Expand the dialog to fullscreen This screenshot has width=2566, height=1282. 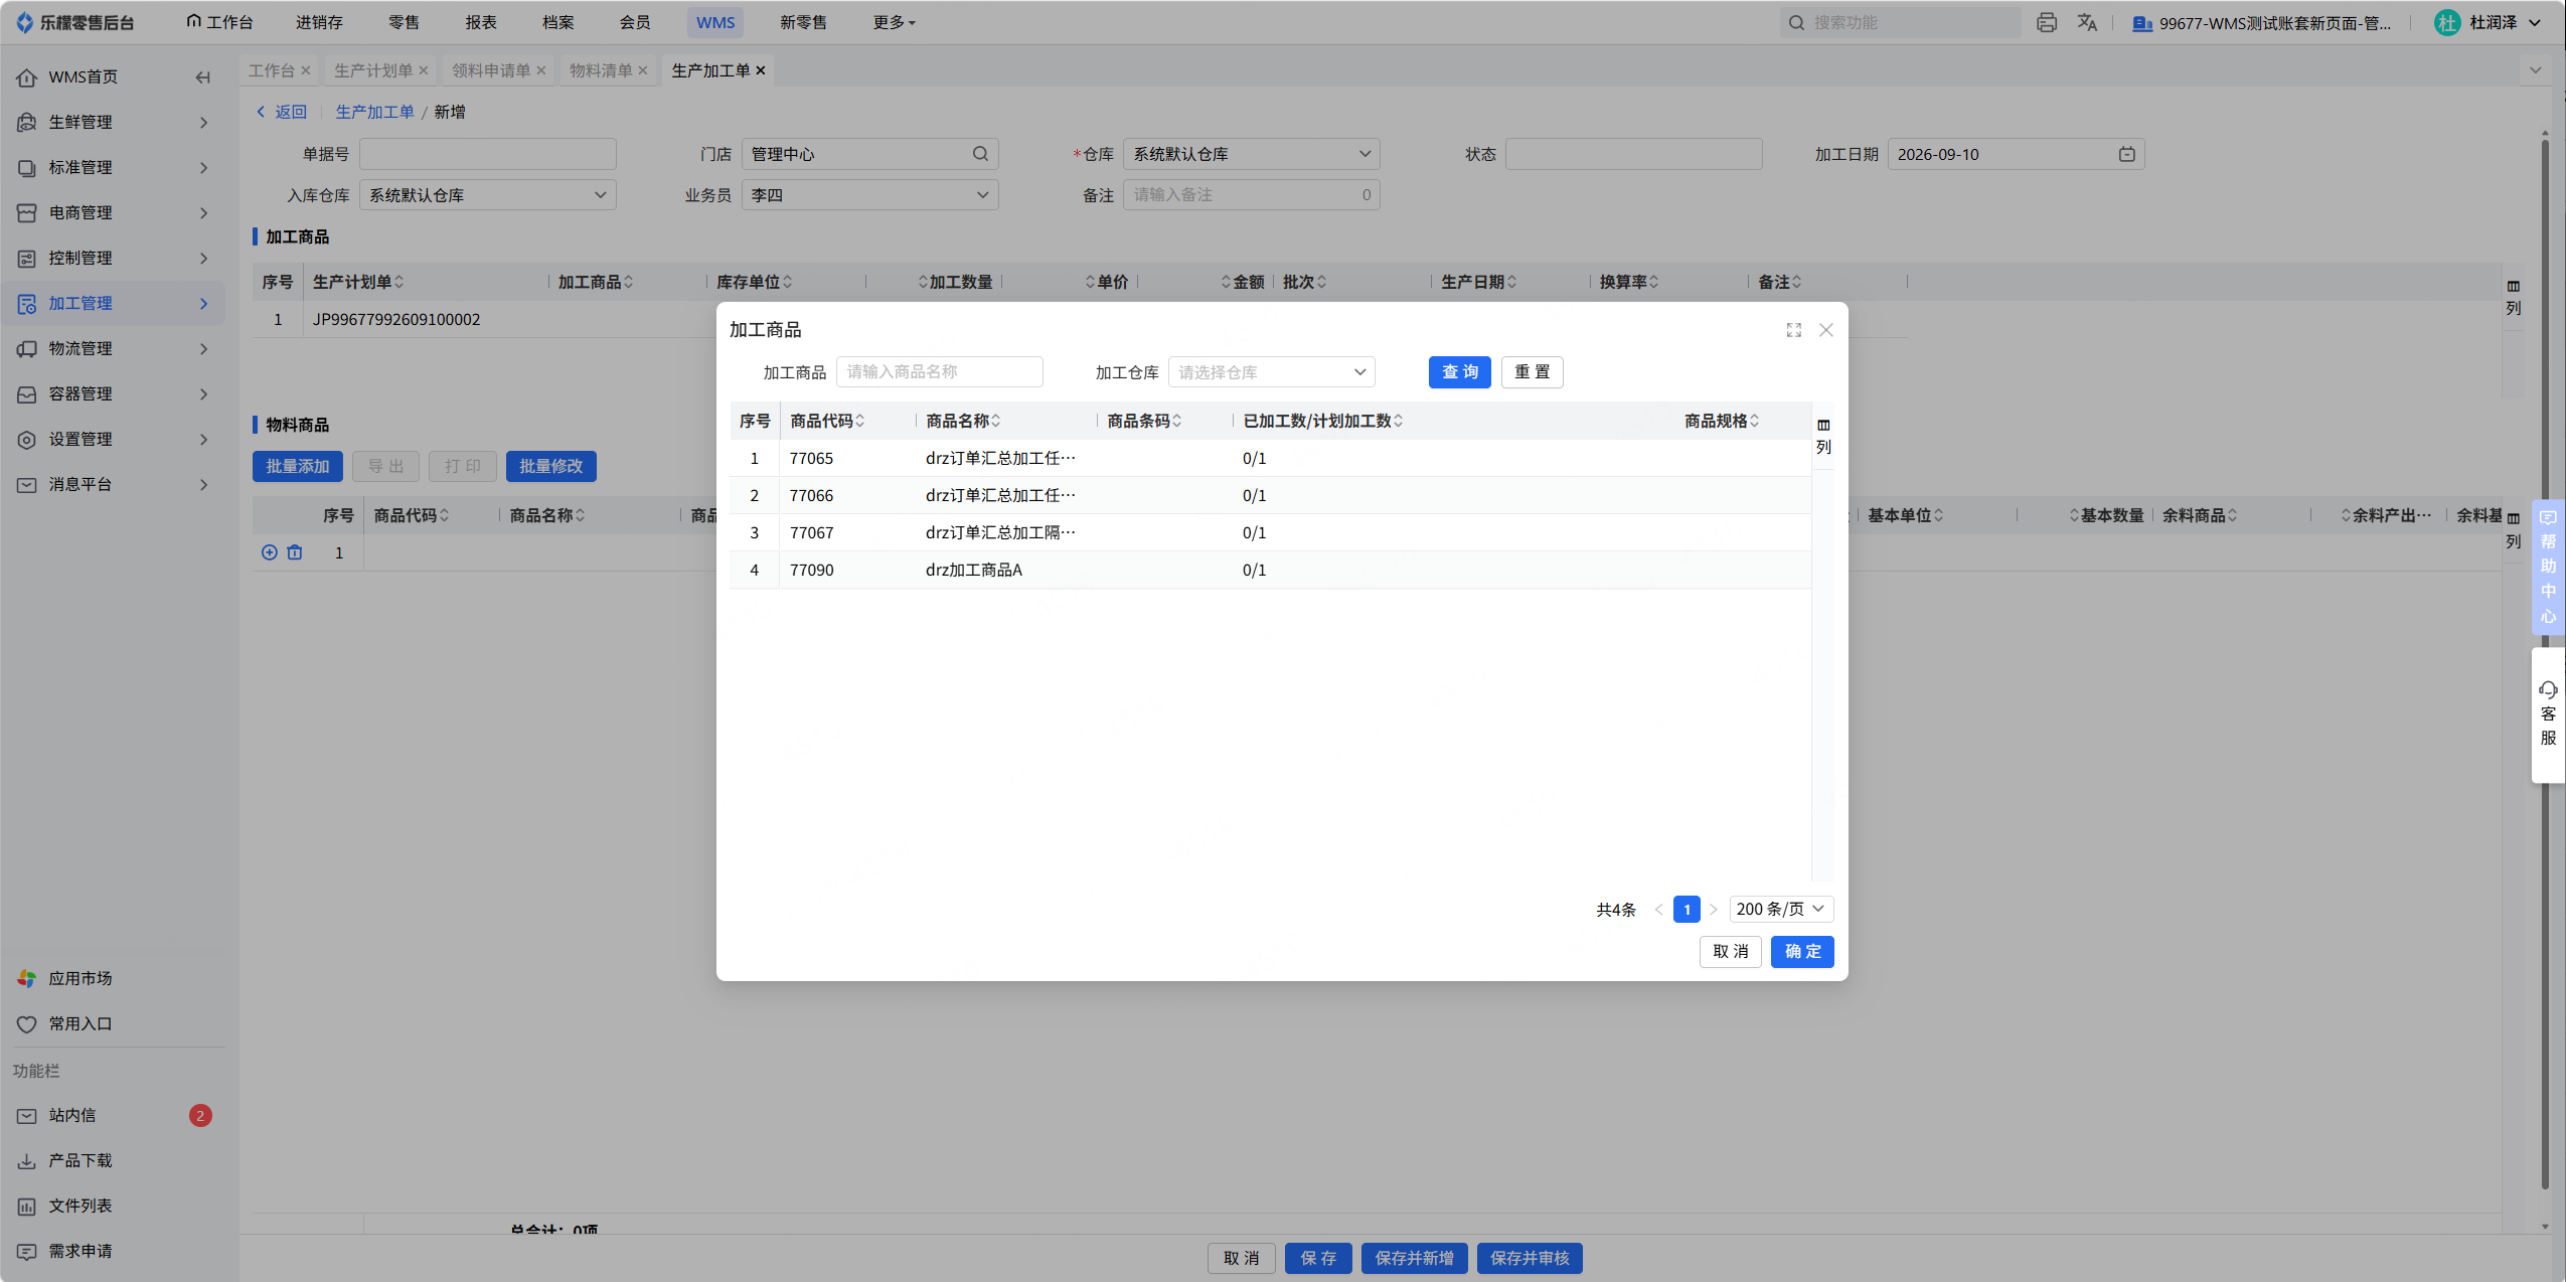(1793, 330)
